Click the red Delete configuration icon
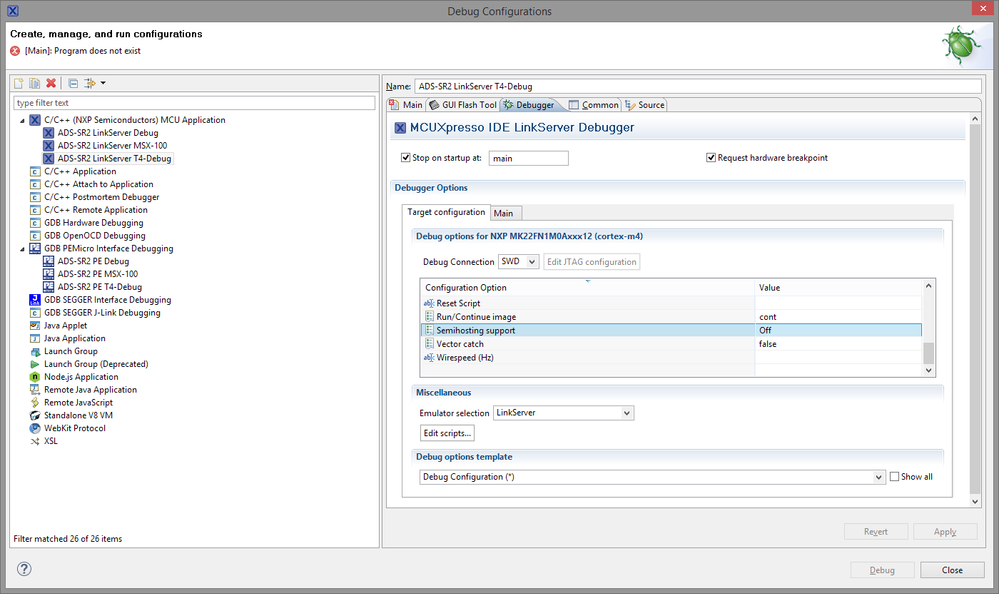Screen dimensions: 999x594 [51, 83]
